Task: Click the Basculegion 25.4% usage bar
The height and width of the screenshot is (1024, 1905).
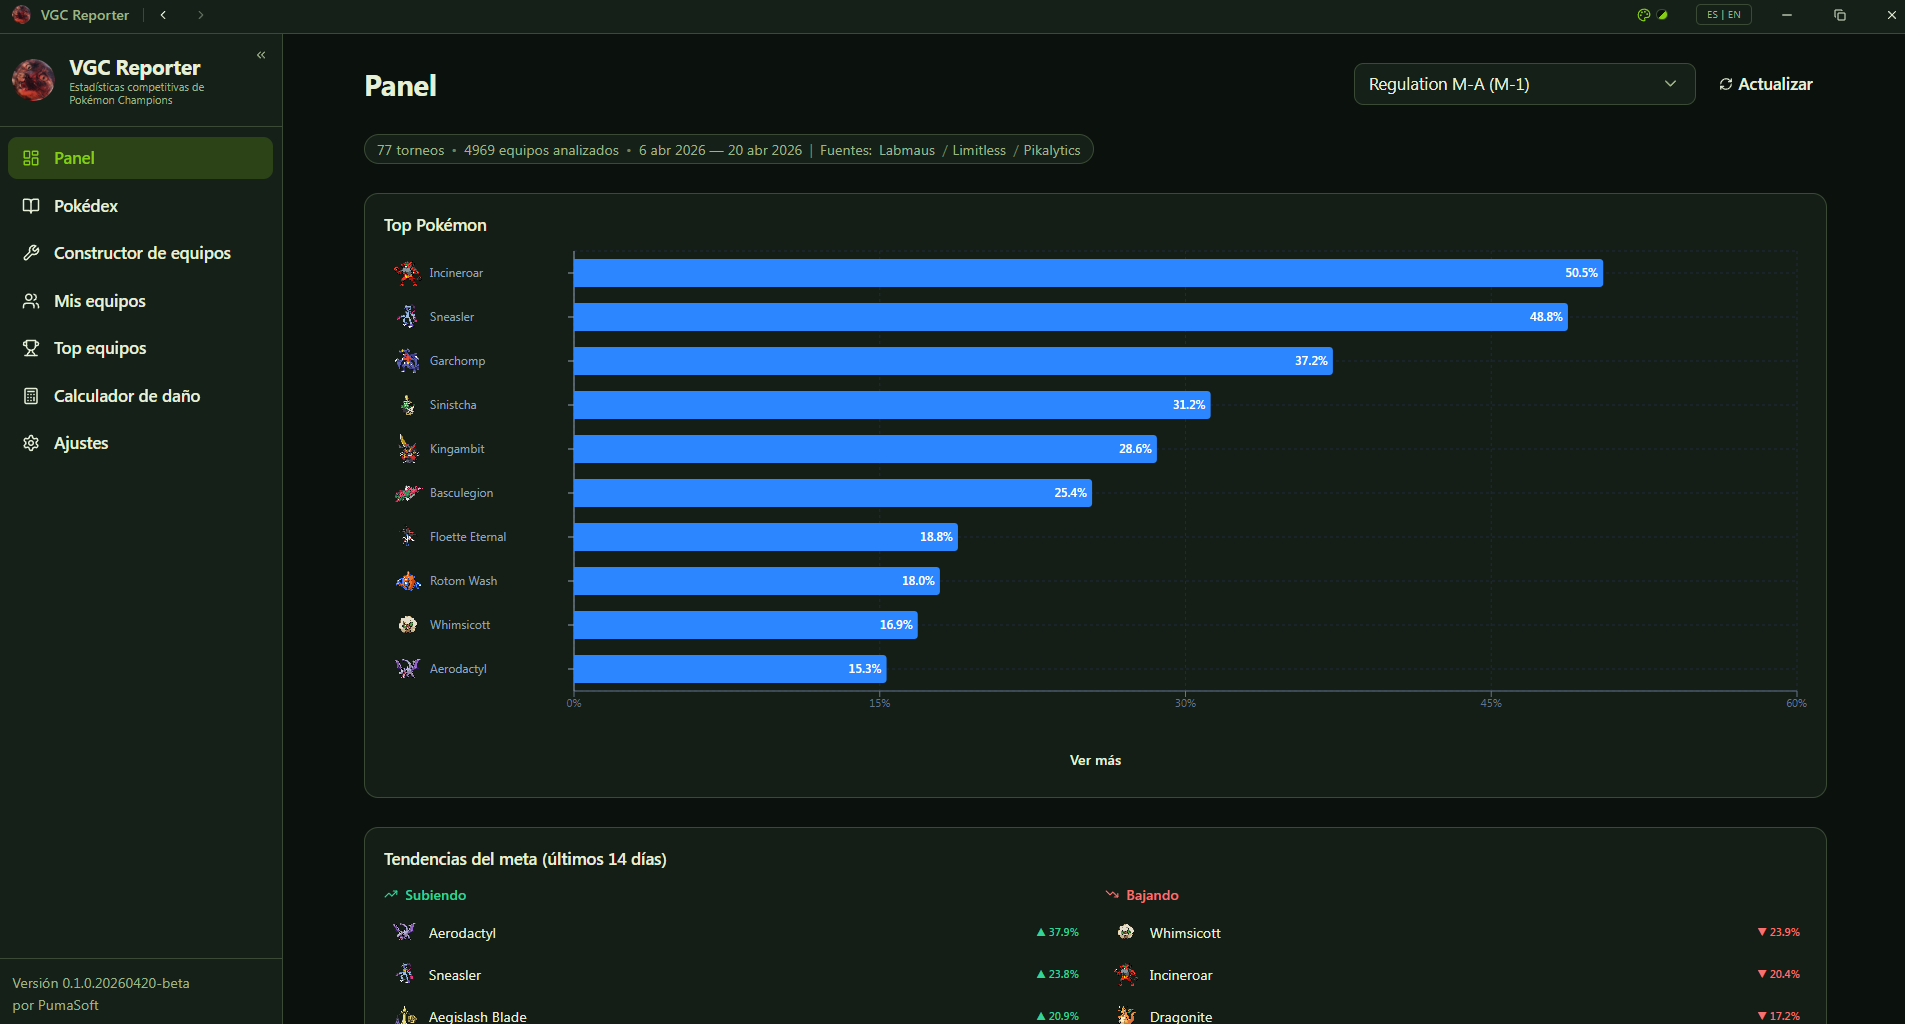Action: pyautogui.click(x=833, y=493)
